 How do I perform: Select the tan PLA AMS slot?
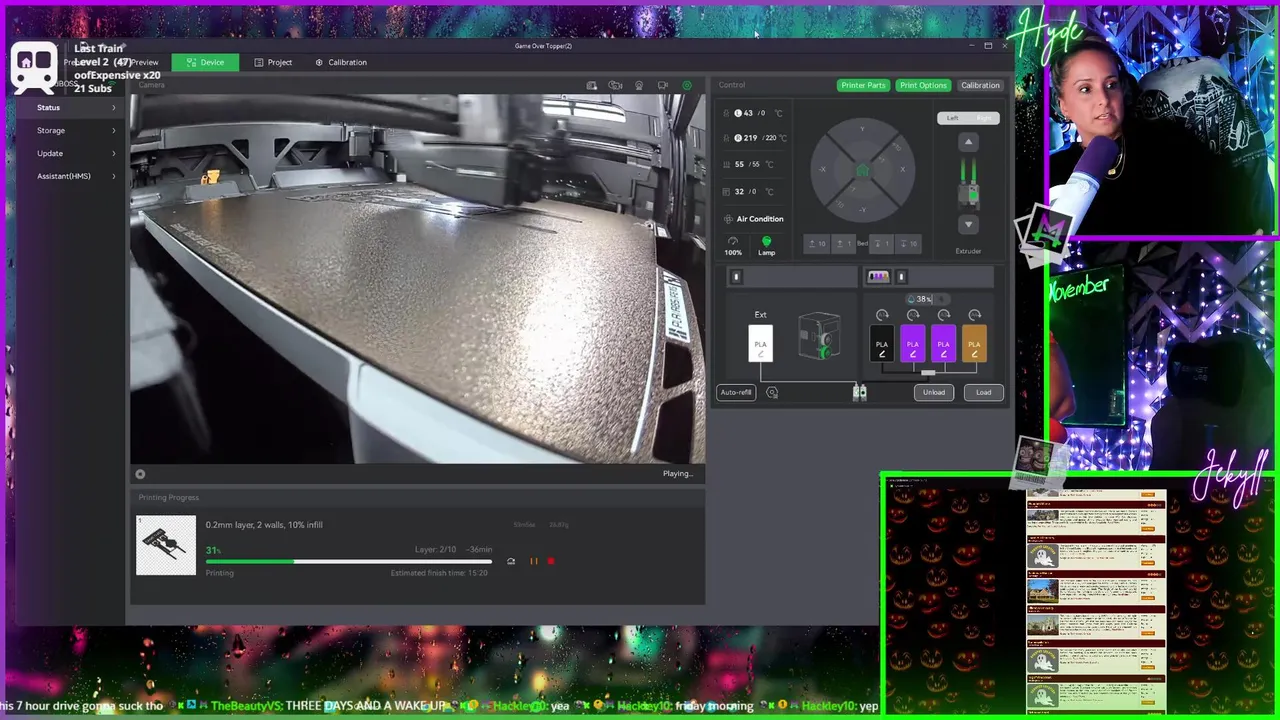tap(975, 344)
